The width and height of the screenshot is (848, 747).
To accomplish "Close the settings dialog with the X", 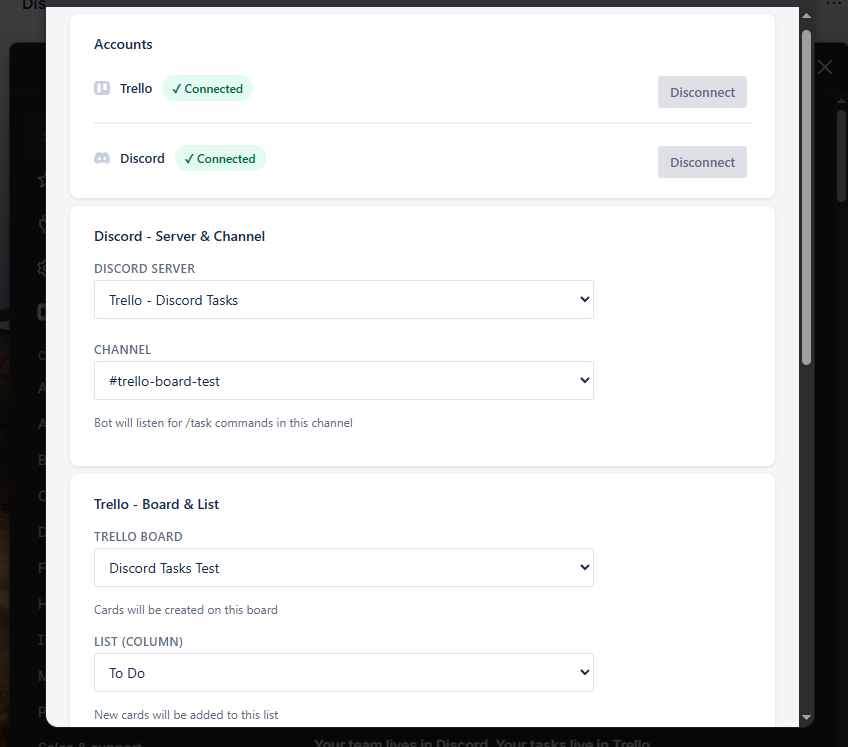I will click(x=824, y=67).
